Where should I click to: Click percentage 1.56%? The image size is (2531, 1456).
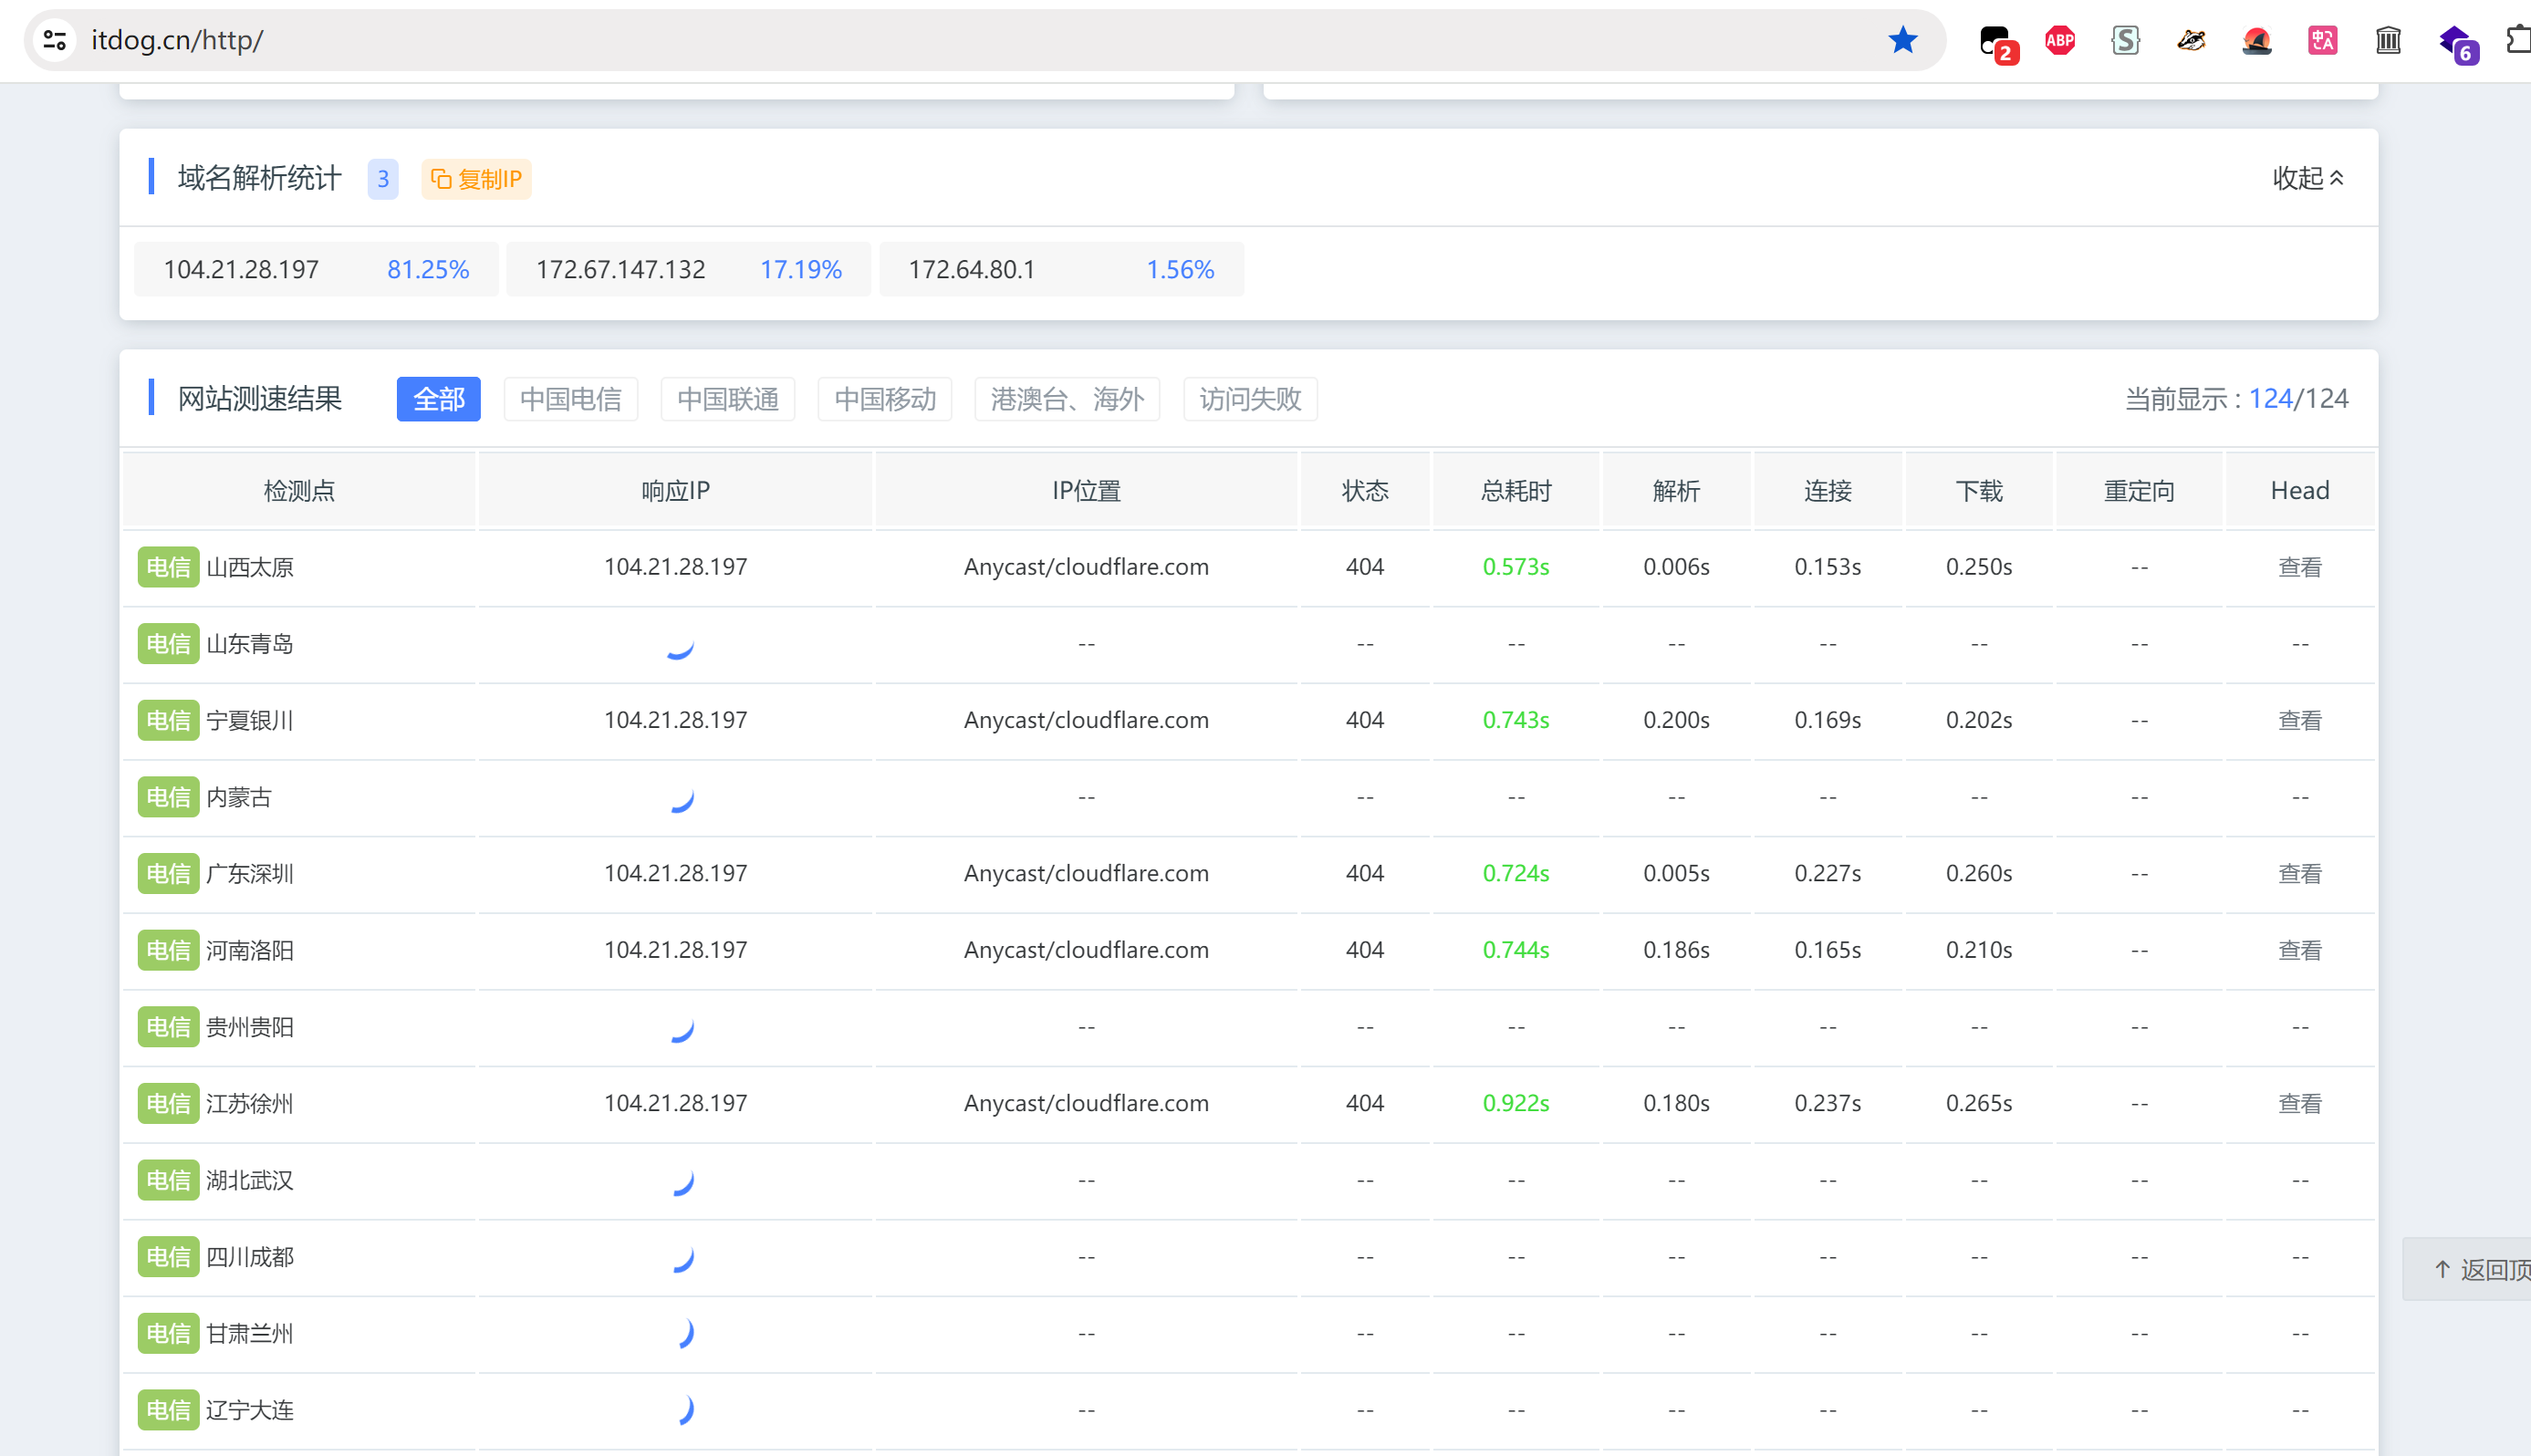point(1179,269)
